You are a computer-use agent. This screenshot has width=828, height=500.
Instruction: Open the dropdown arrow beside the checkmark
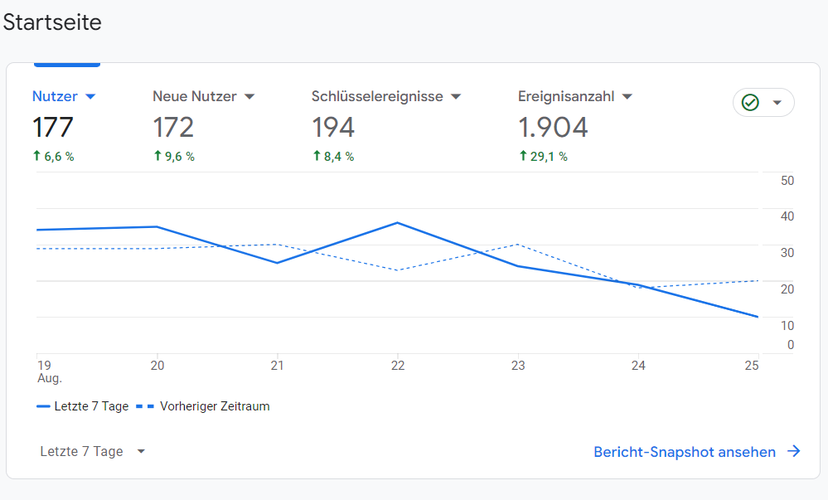click(x=777, y=102)
